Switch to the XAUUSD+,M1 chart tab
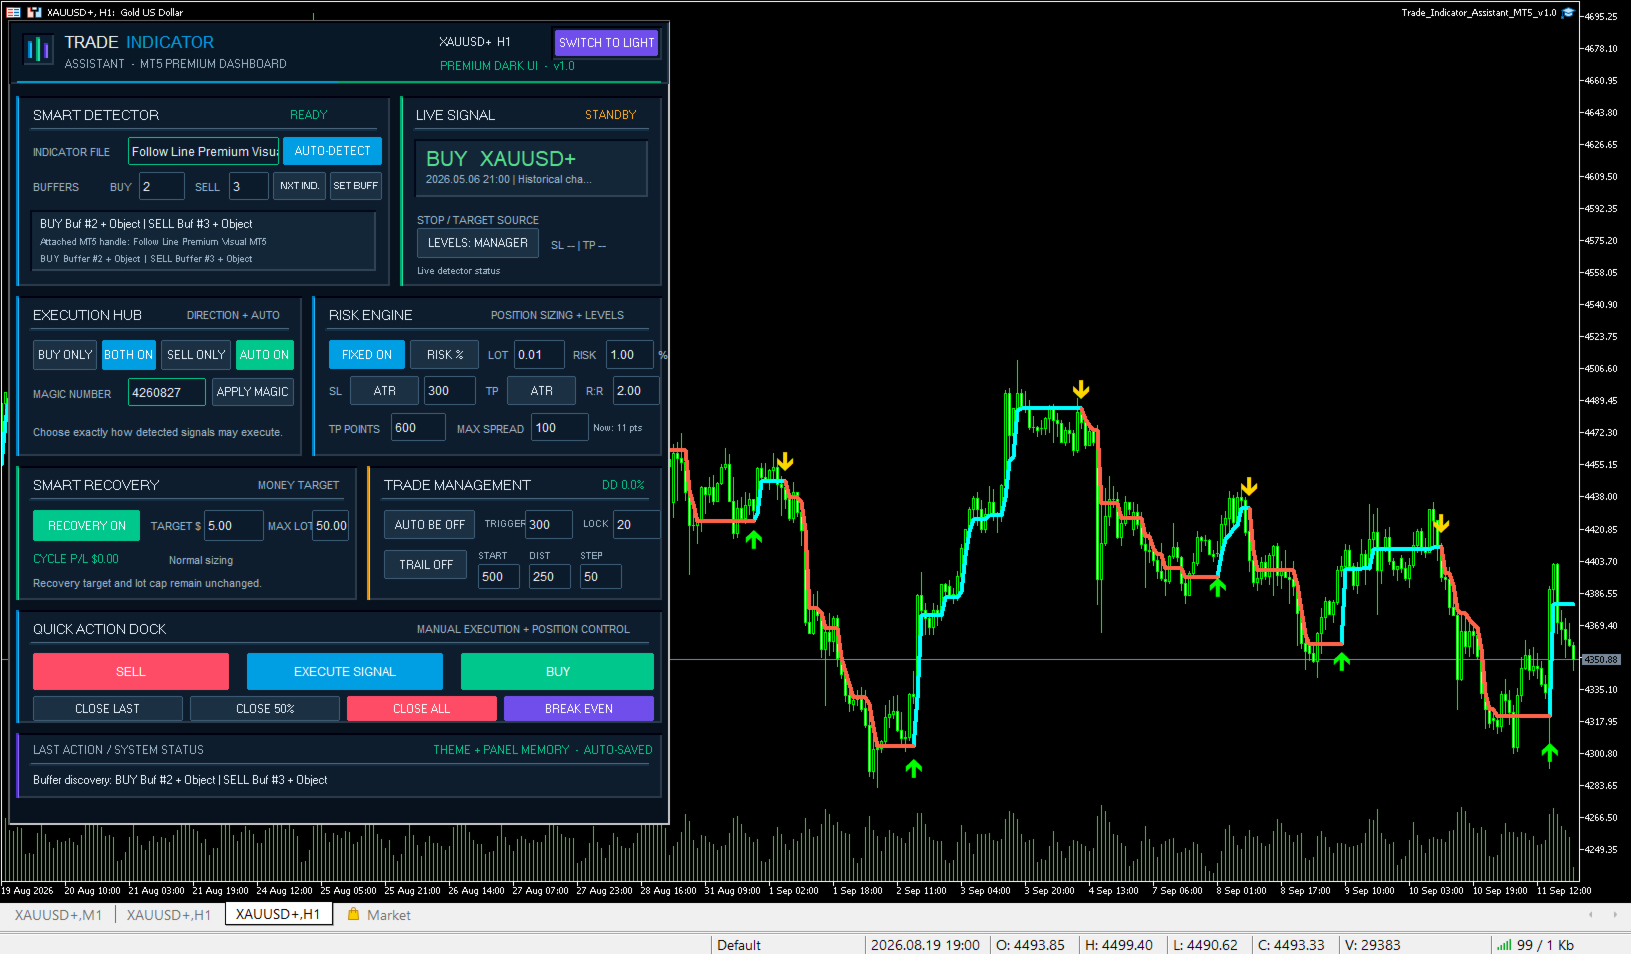Image resolution: width=1631 pixels, height=954 pixels. point(58,915)
